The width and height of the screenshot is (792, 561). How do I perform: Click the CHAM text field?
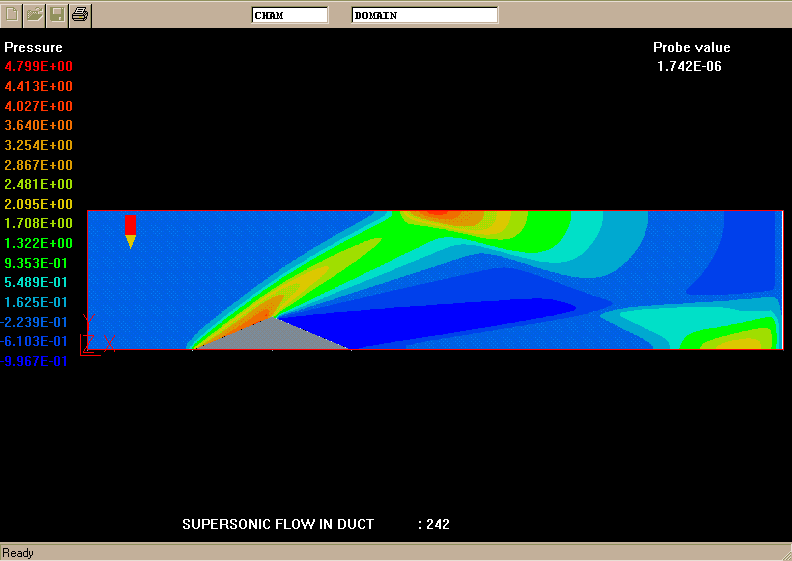click(x=289, y=15)
